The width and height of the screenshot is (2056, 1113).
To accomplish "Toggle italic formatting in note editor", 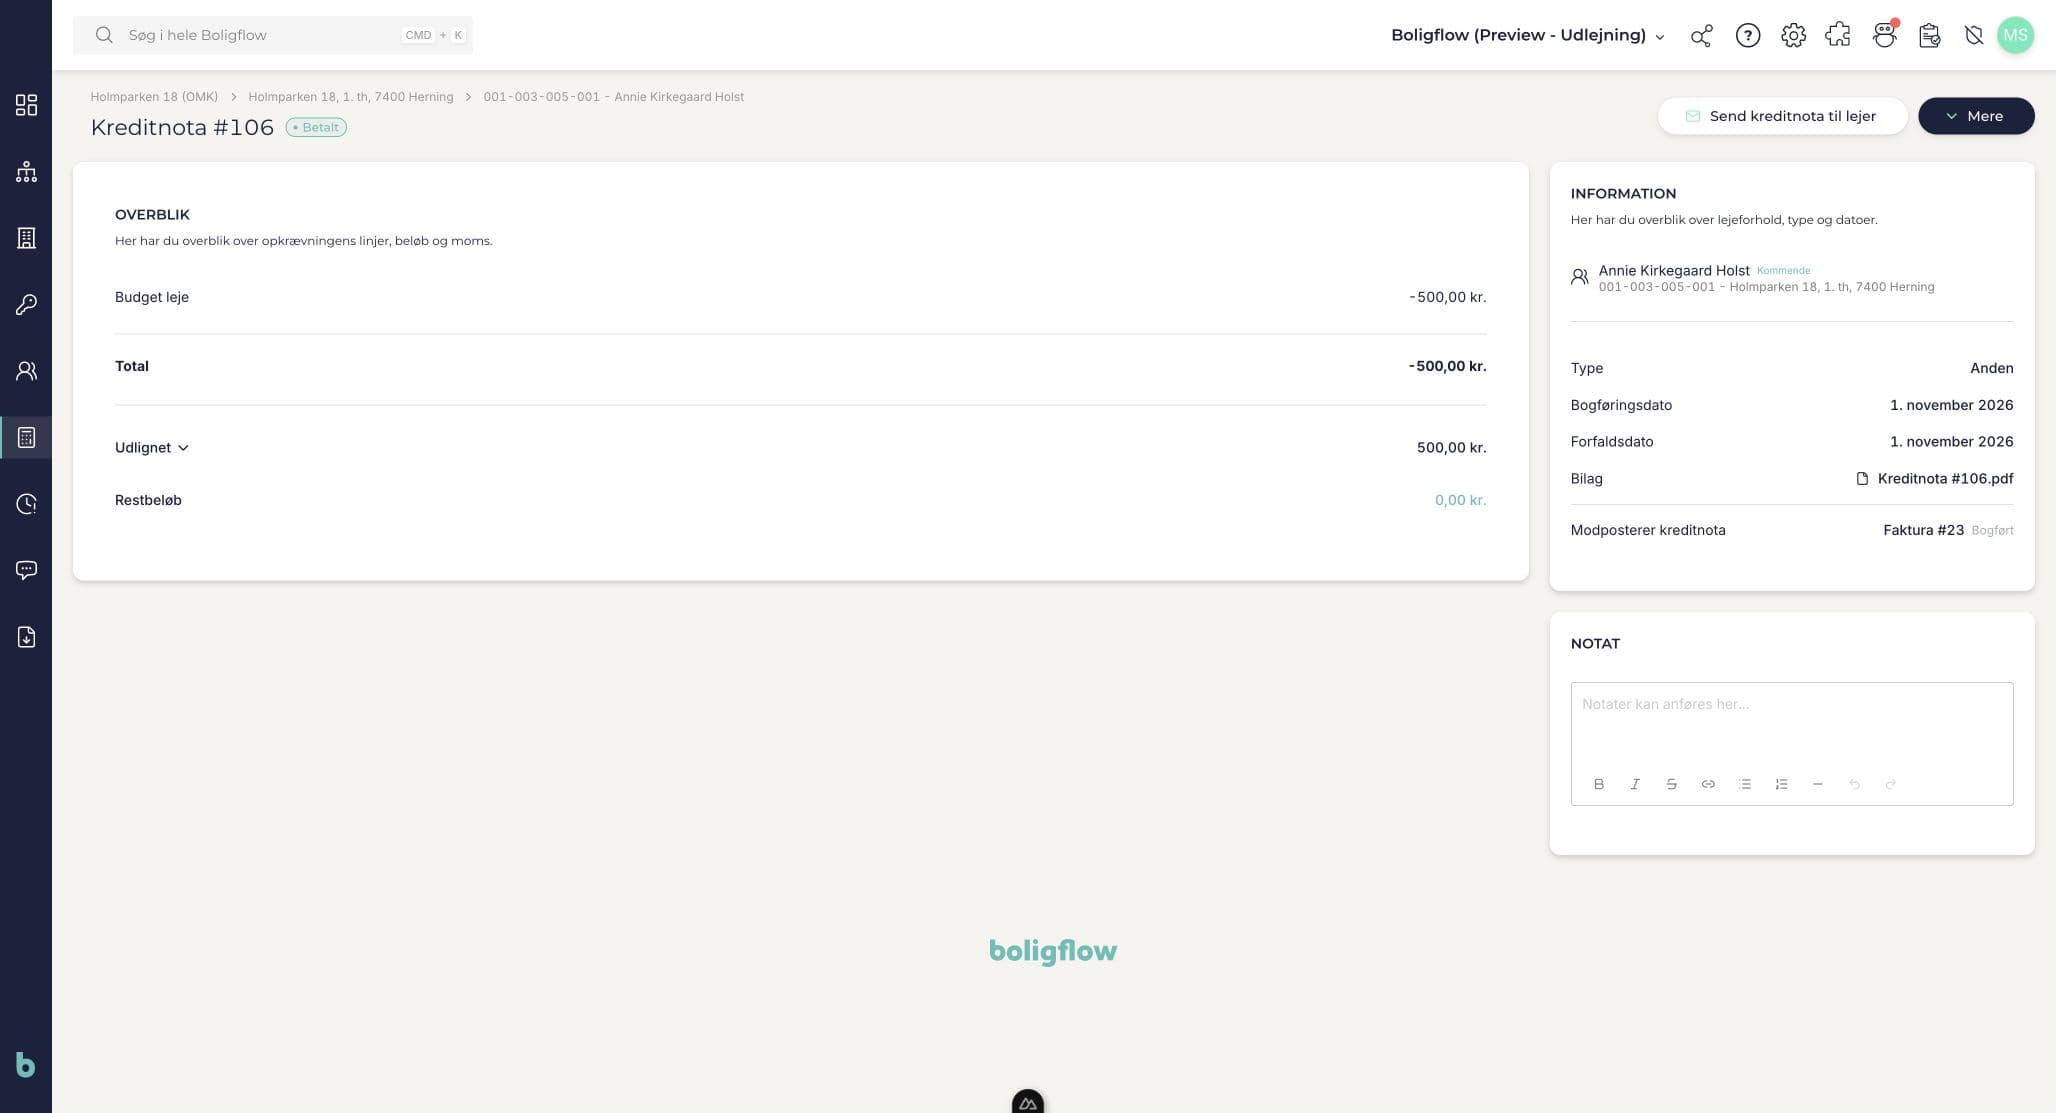I will pos(1635,784).
